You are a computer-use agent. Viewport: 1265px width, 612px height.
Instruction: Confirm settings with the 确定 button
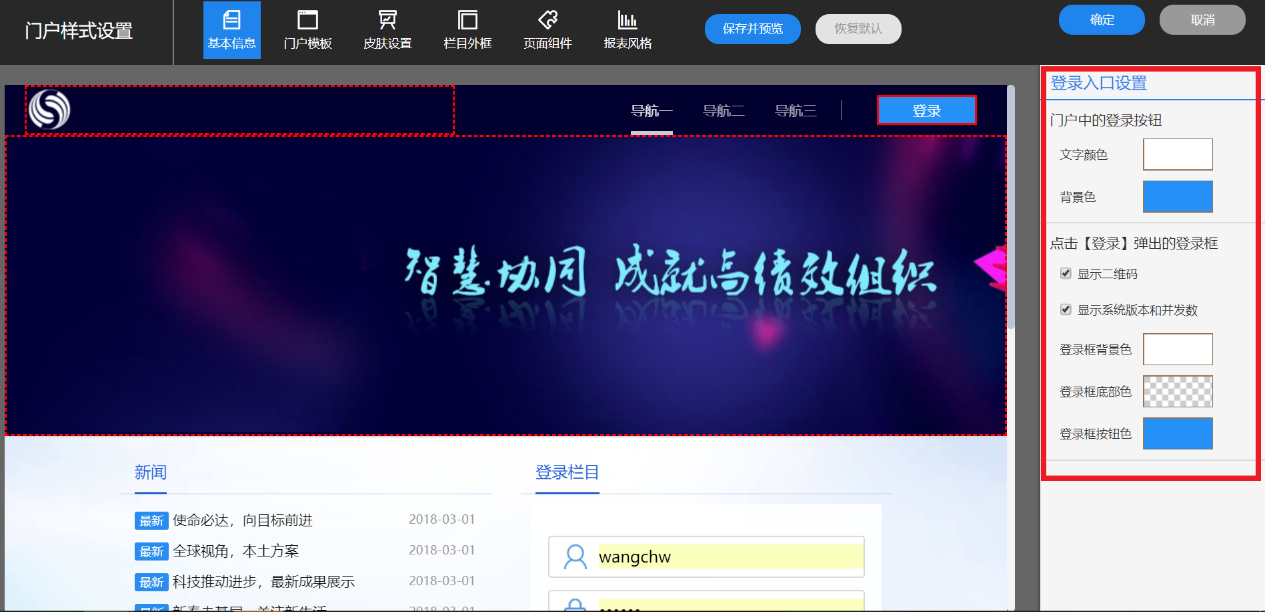click(x=1101, y=19)
